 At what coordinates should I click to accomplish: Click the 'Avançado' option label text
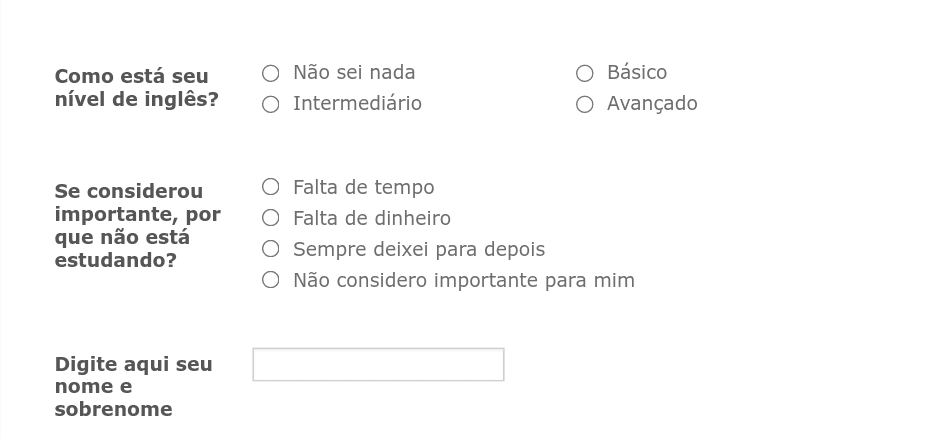tap(652, 104)
